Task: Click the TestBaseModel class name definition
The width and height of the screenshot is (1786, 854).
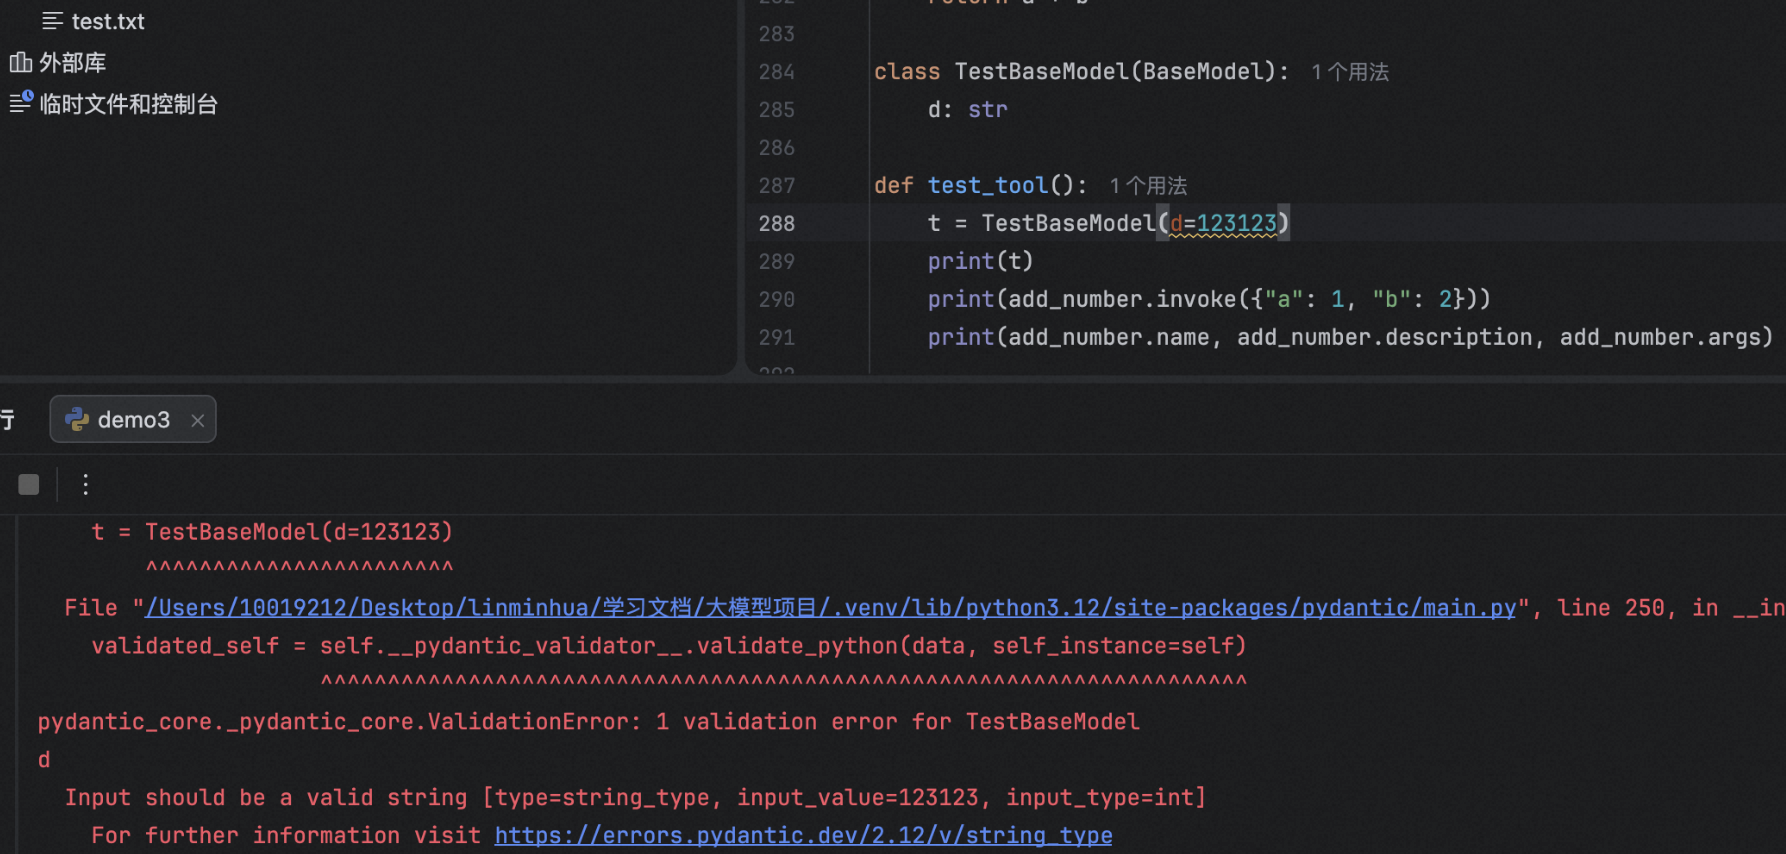Action: point(1041,72)
